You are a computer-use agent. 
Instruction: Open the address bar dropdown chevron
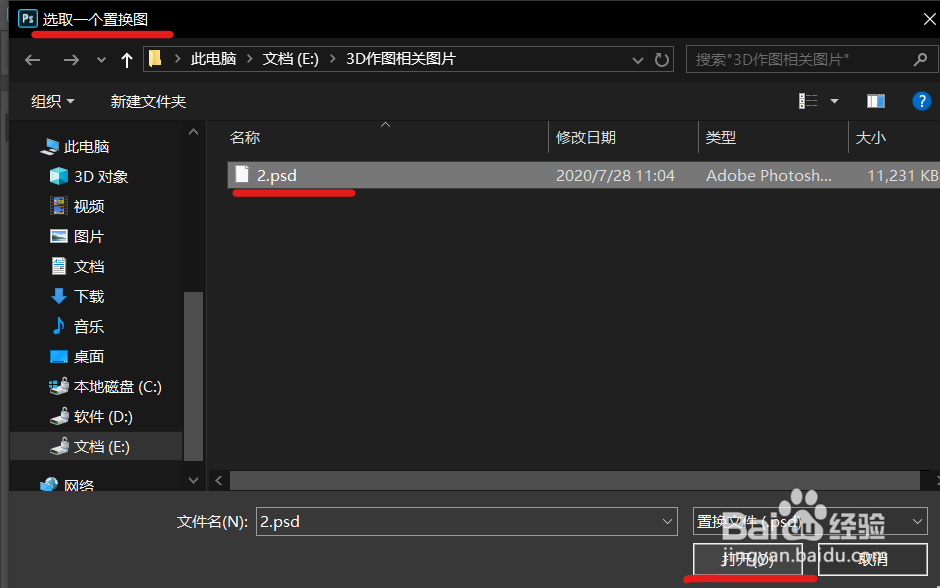pyautogui.click(x=638, y=59)
